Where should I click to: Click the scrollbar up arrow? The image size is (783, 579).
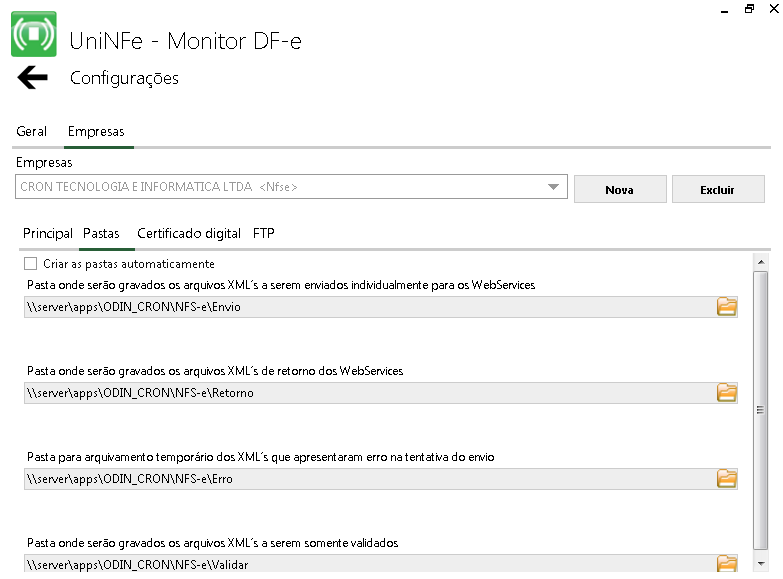click(x=761, y=262)
